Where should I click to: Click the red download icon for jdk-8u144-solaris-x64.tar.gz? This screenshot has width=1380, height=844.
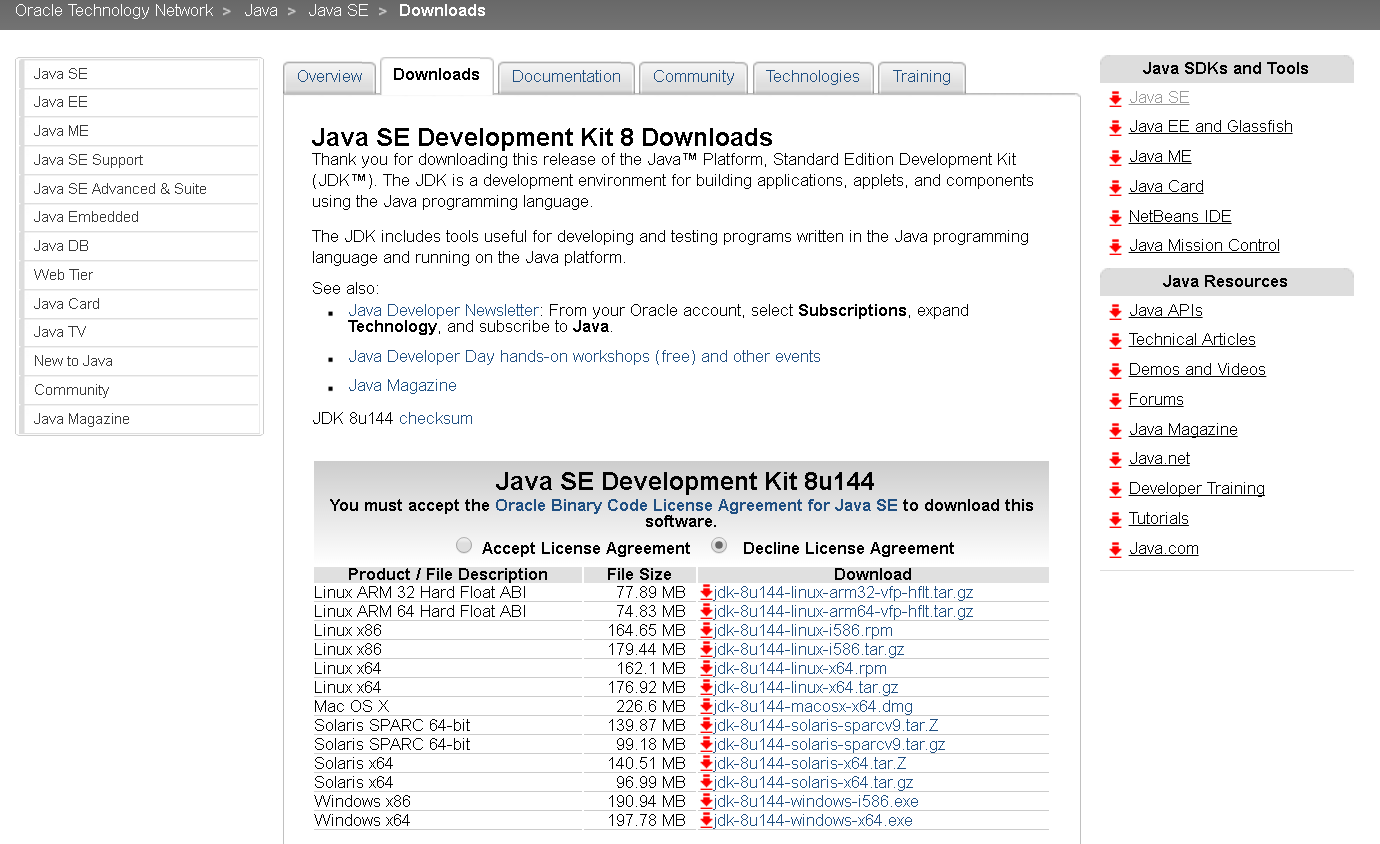coord(706,783)
